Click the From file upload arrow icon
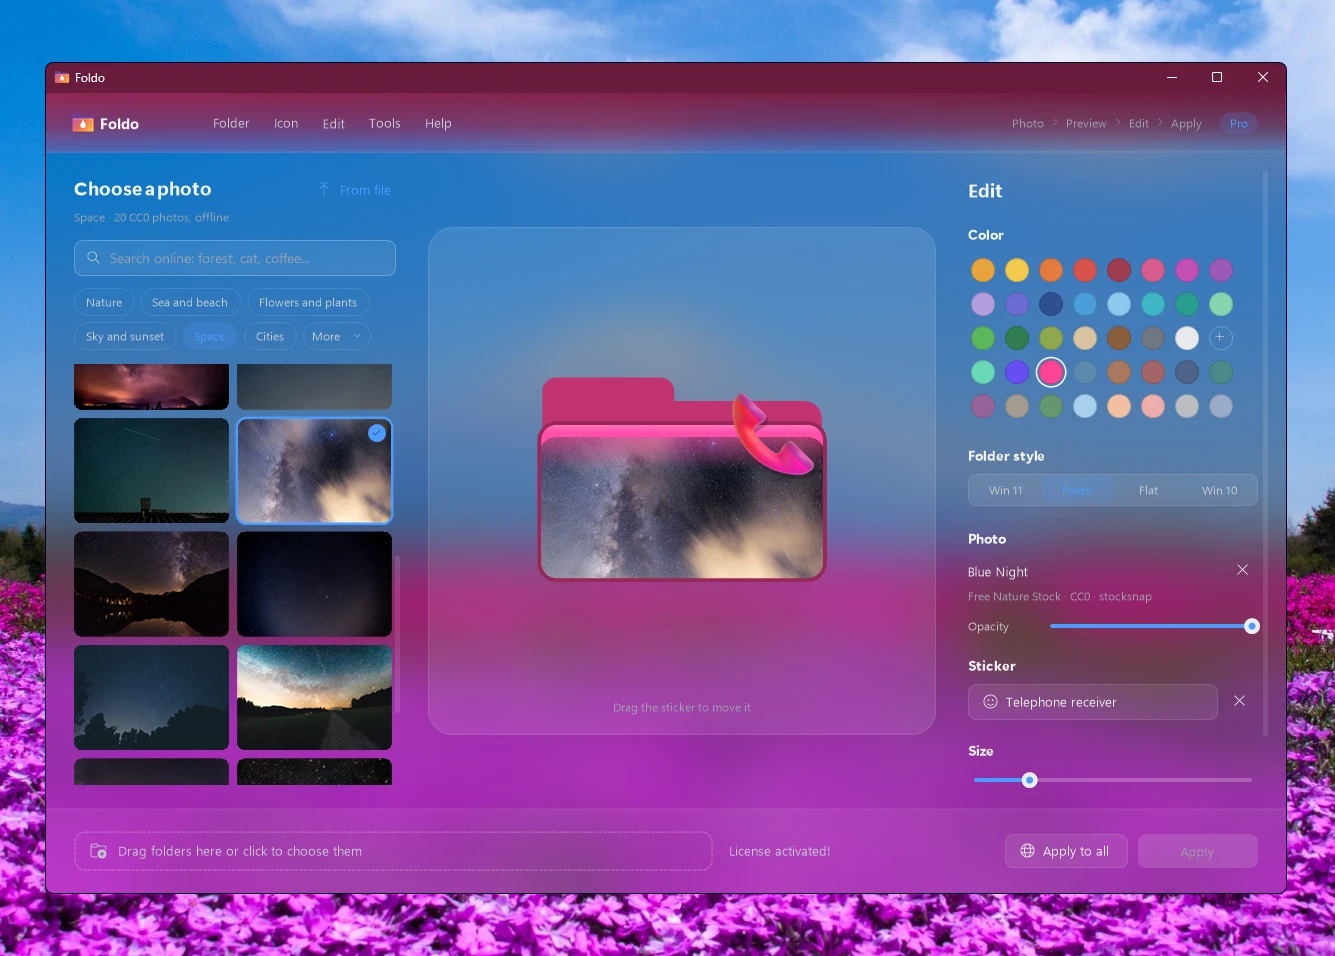Image resolution: width=1335 pixels, height=956 pixels. (x=324, y=190)
